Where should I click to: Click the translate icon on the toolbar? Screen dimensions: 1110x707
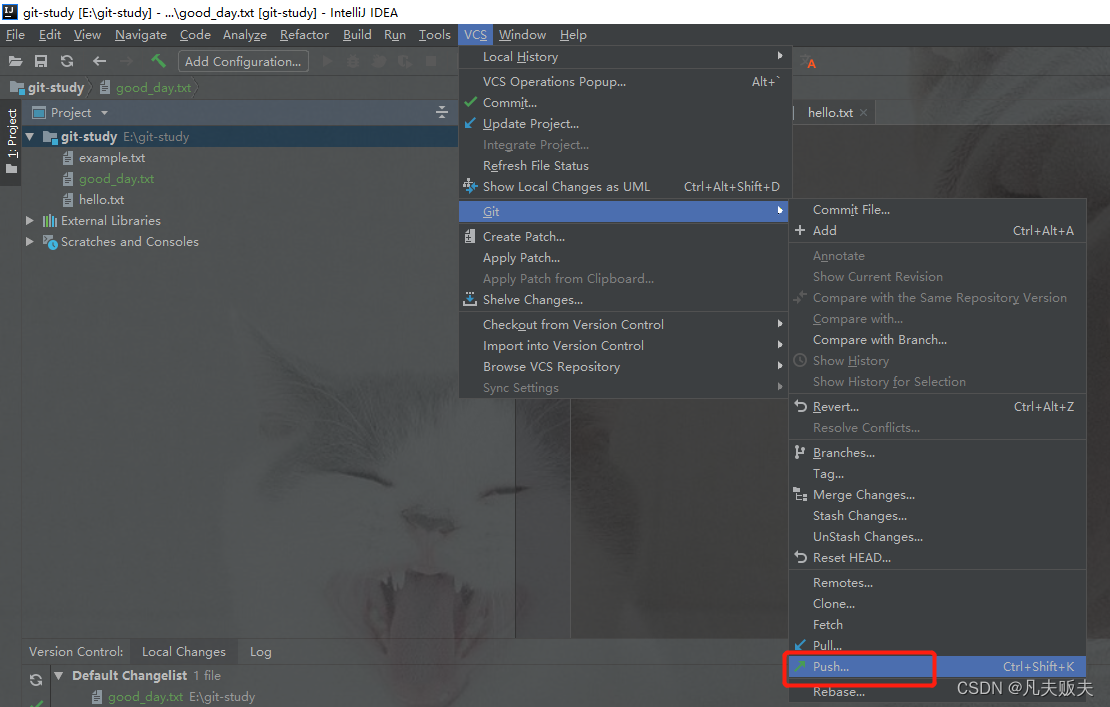point(808,62)
